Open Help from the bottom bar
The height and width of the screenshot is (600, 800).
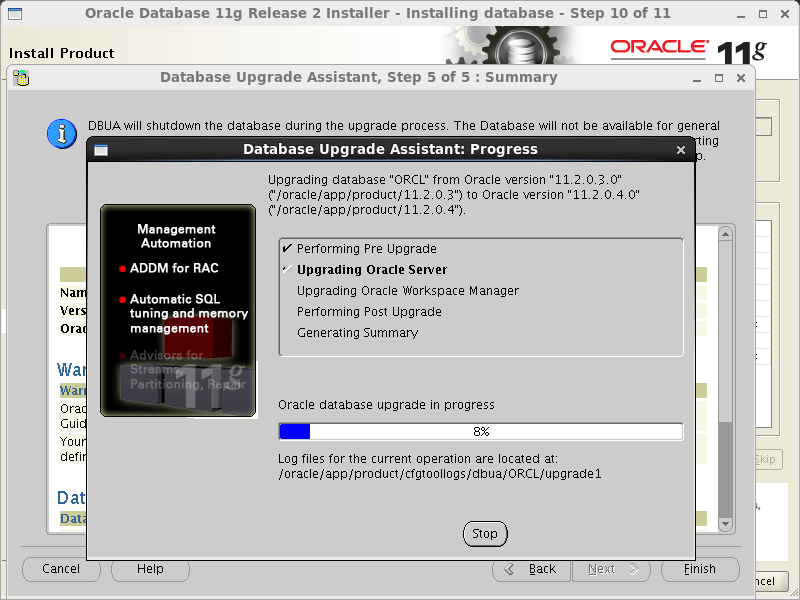(149, 569)
